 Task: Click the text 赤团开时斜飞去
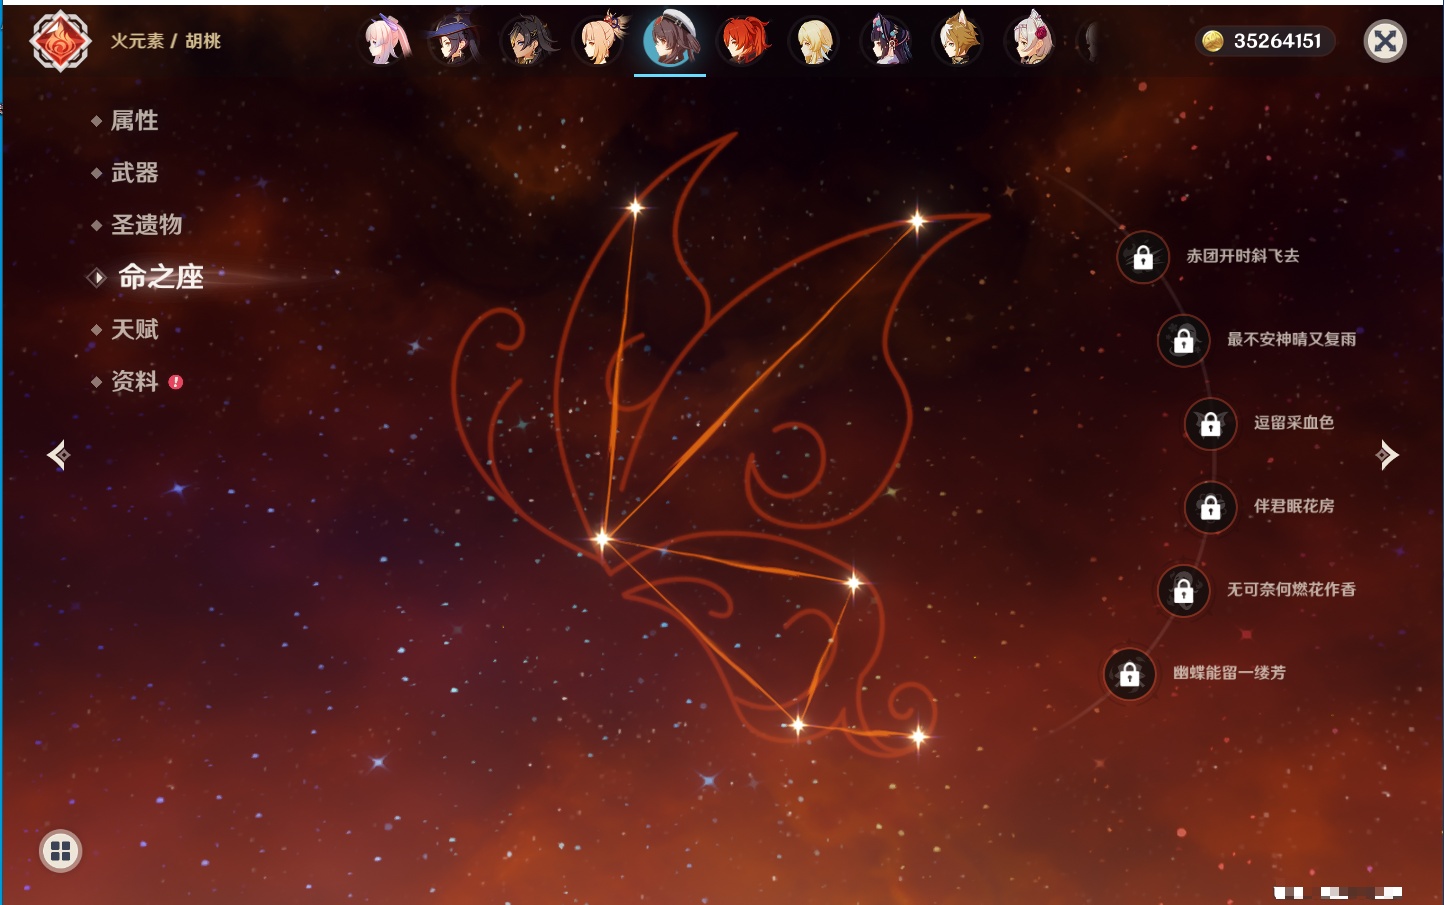coord(1243,256)
